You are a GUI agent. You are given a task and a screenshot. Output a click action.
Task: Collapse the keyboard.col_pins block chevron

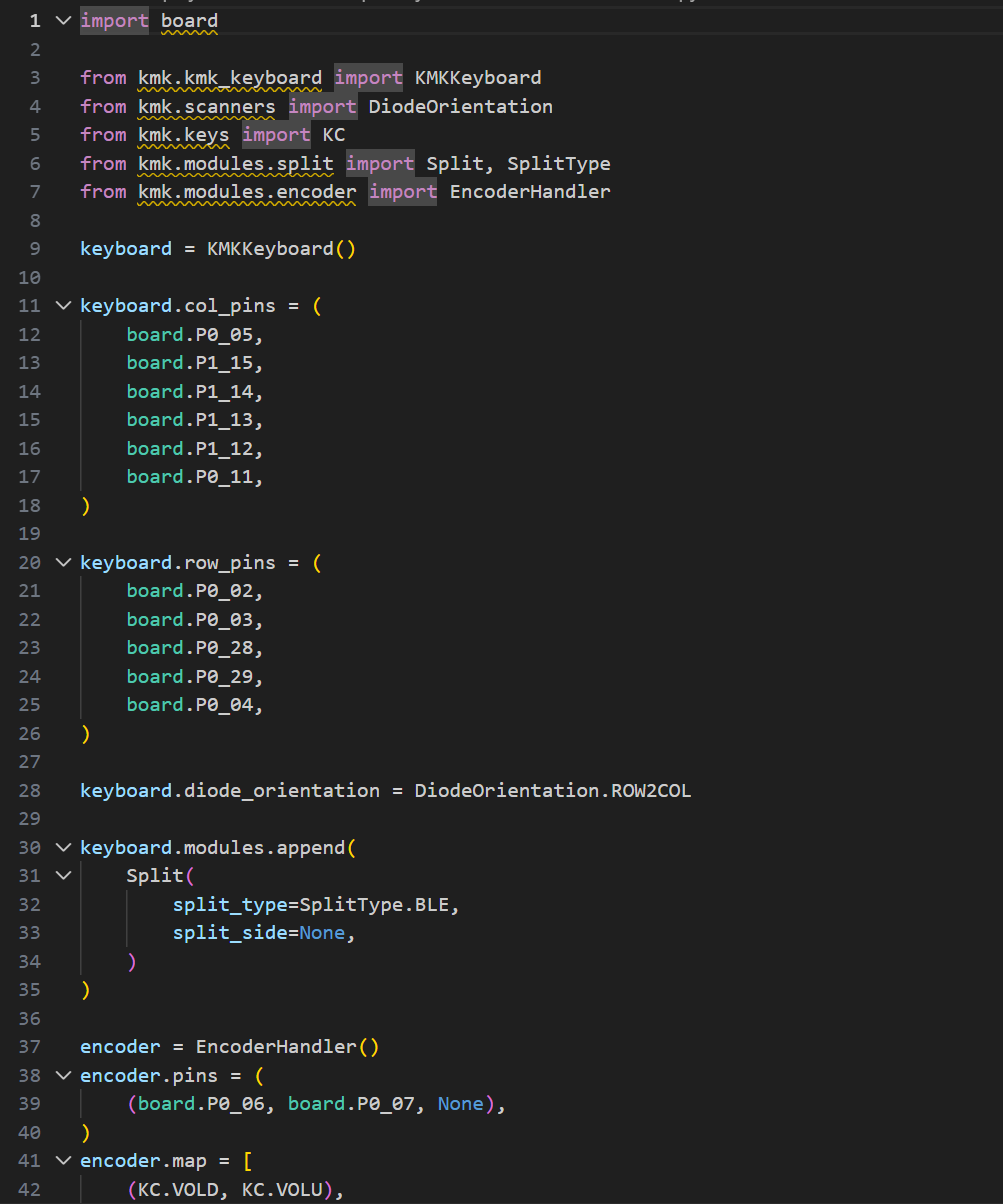tap(64, 306)
